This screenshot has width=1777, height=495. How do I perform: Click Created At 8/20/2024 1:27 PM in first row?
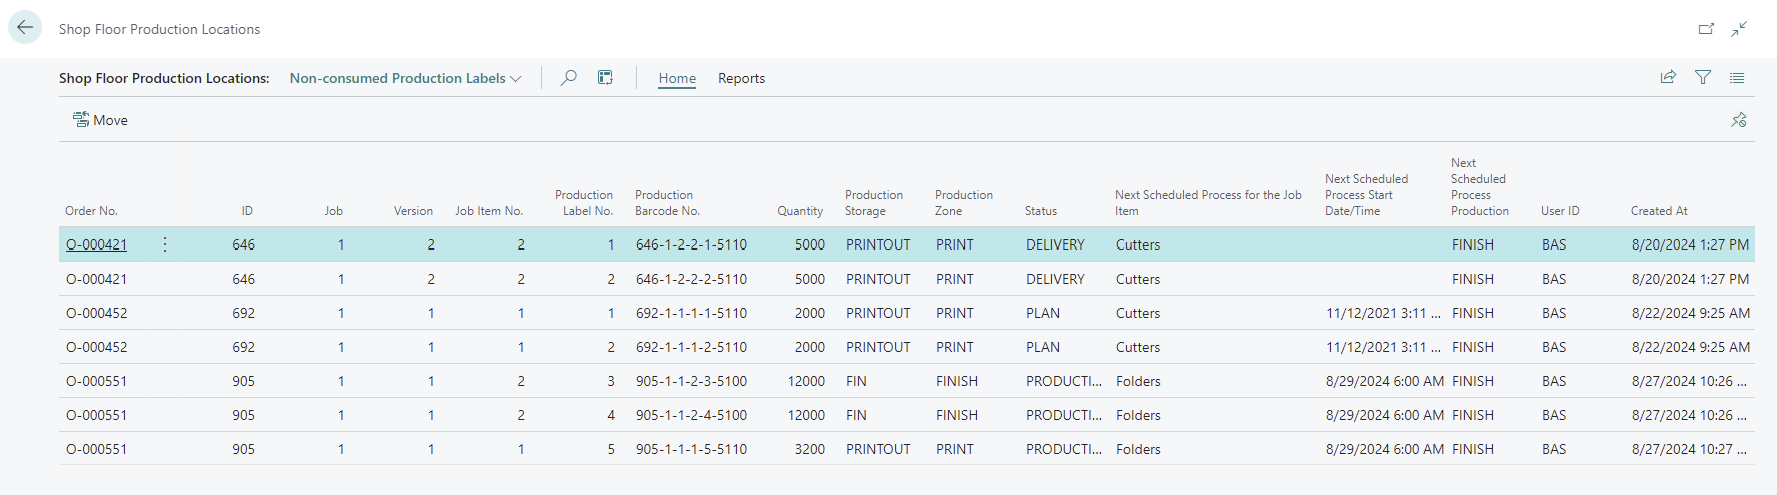pos(1690,244)
